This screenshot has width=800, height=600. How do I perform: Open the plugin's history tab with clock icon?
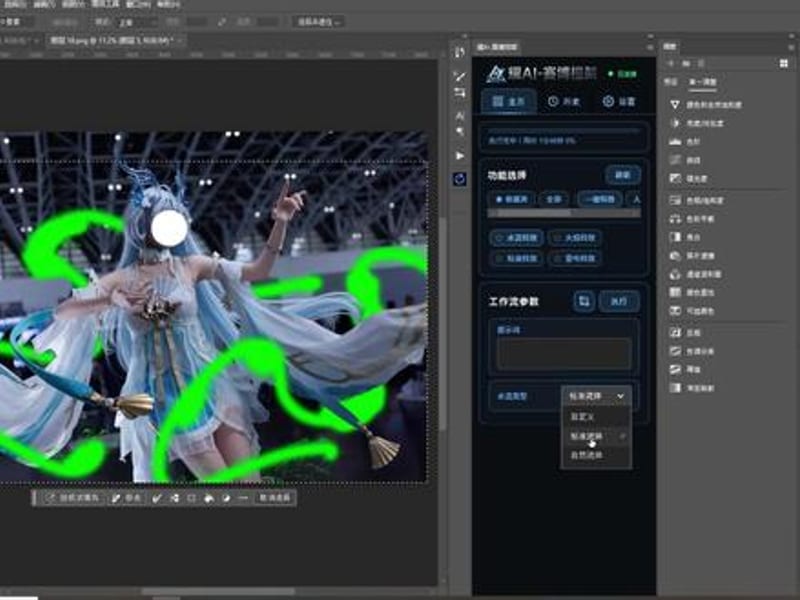564,101
